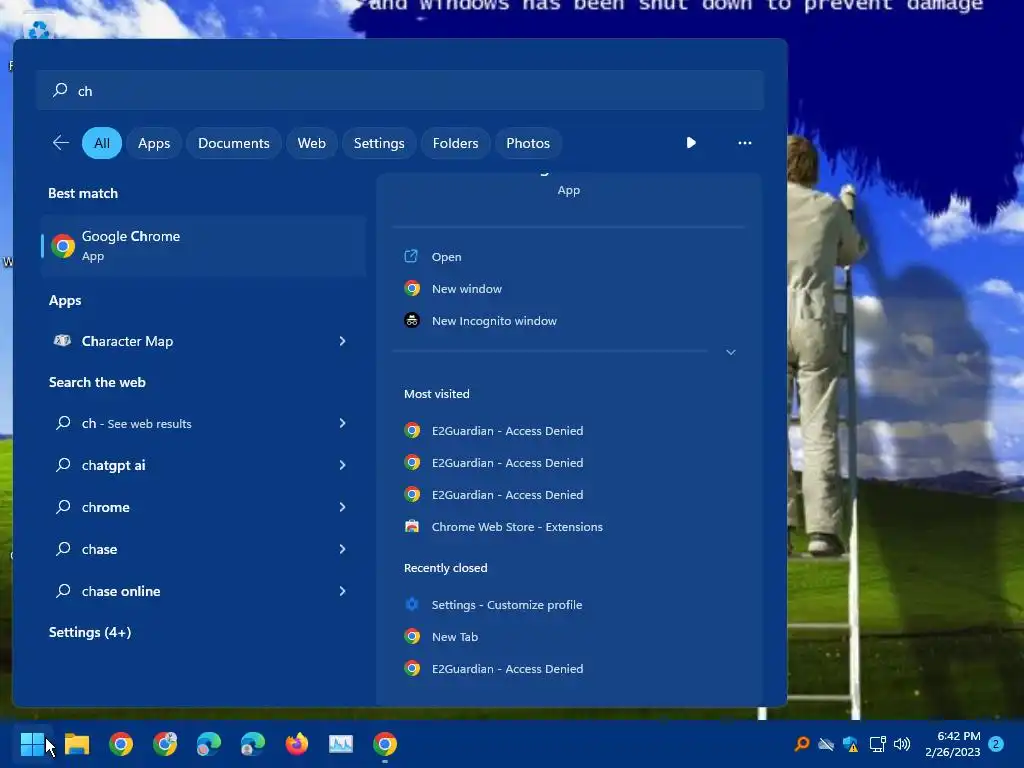
Task: Reopen the New Tab entry
Action: 455,637
